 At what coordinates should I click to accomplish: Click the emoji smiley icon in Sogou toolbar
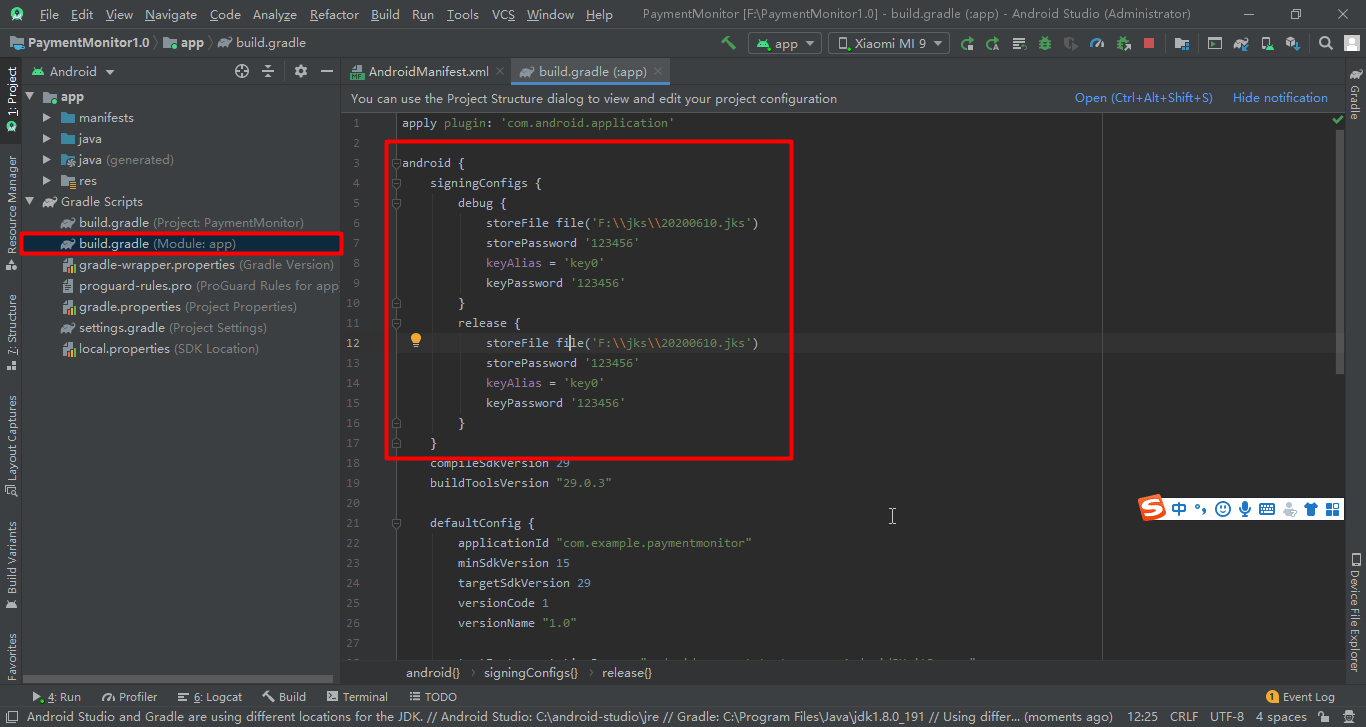tap(1222, 509)
